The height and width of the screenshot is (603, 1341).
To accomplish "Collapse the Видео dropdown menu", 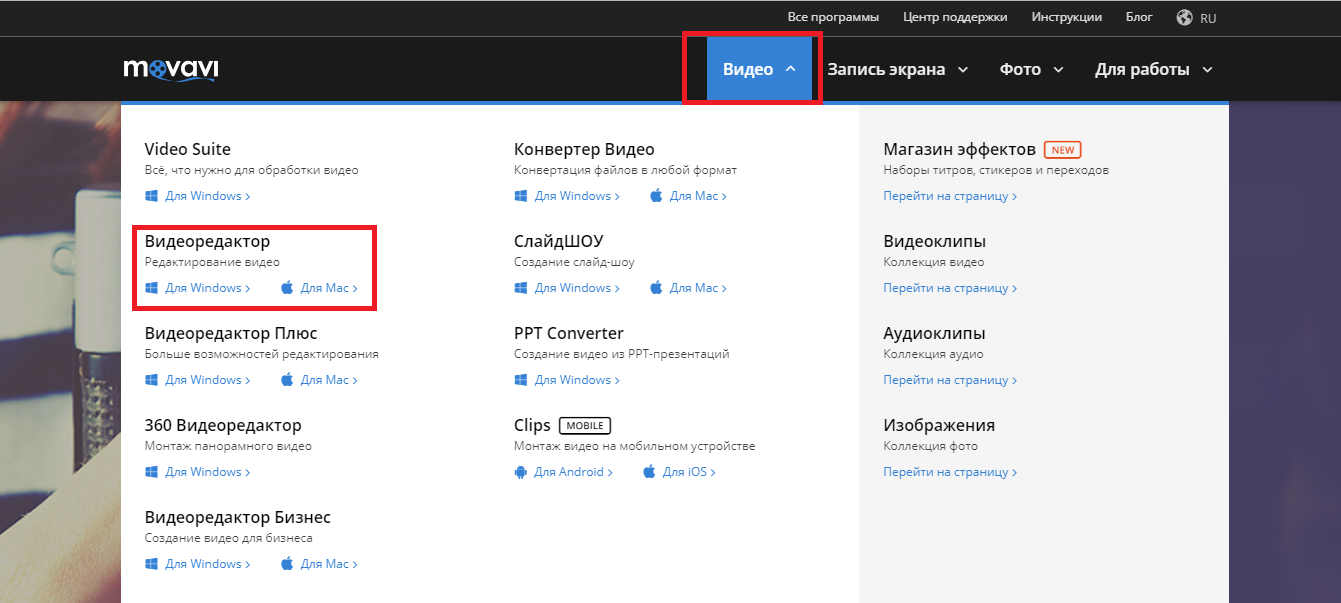I will tap(759, 69).
